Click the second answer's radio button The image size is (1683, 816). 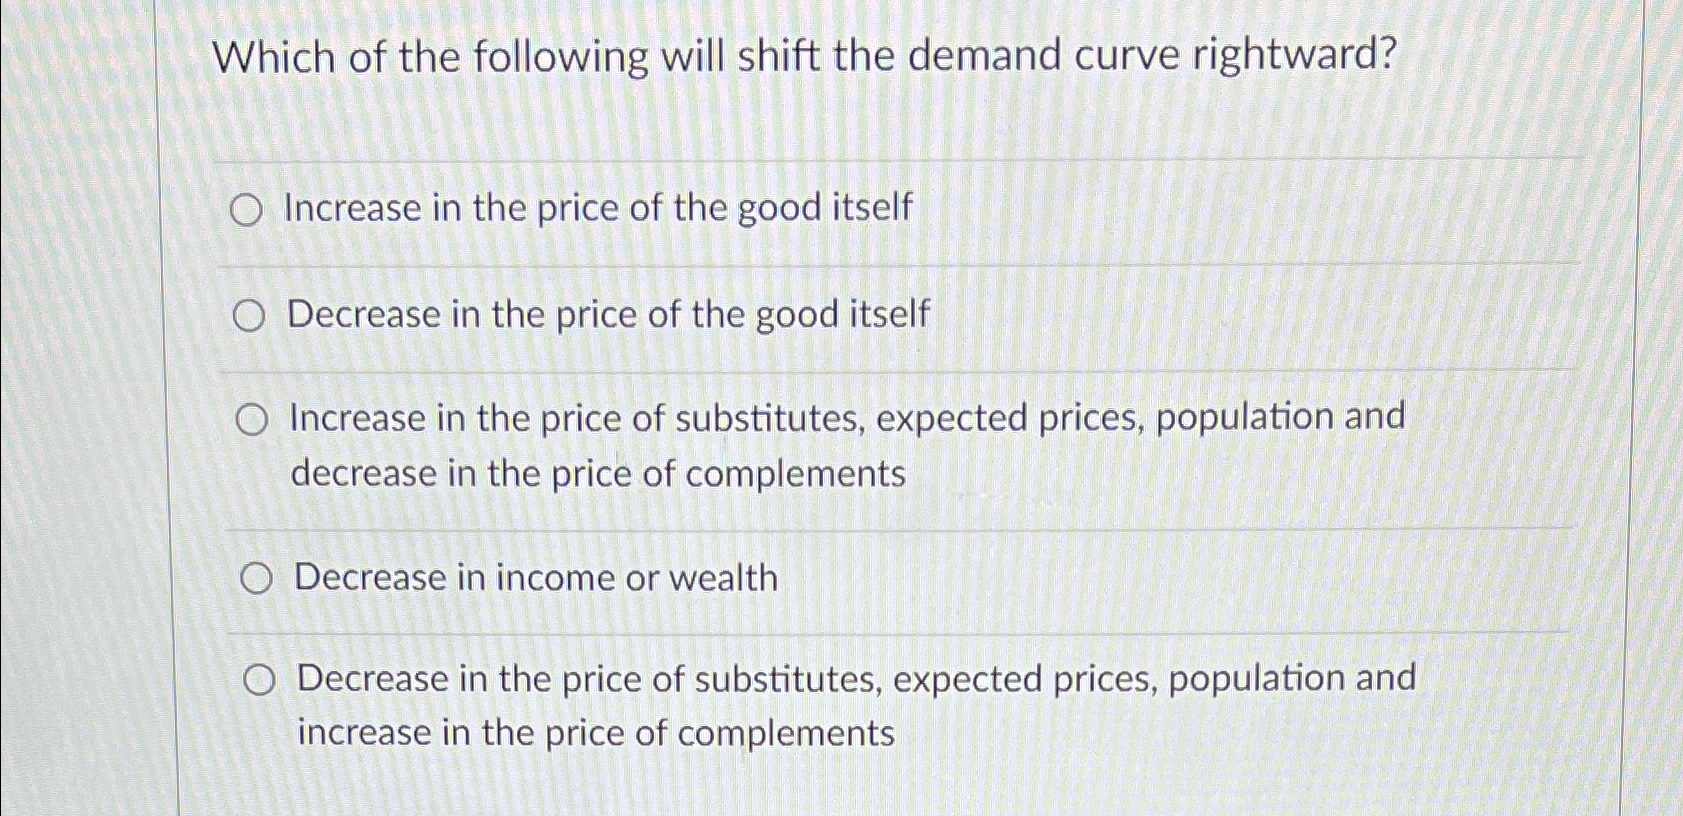pos(249,315)
